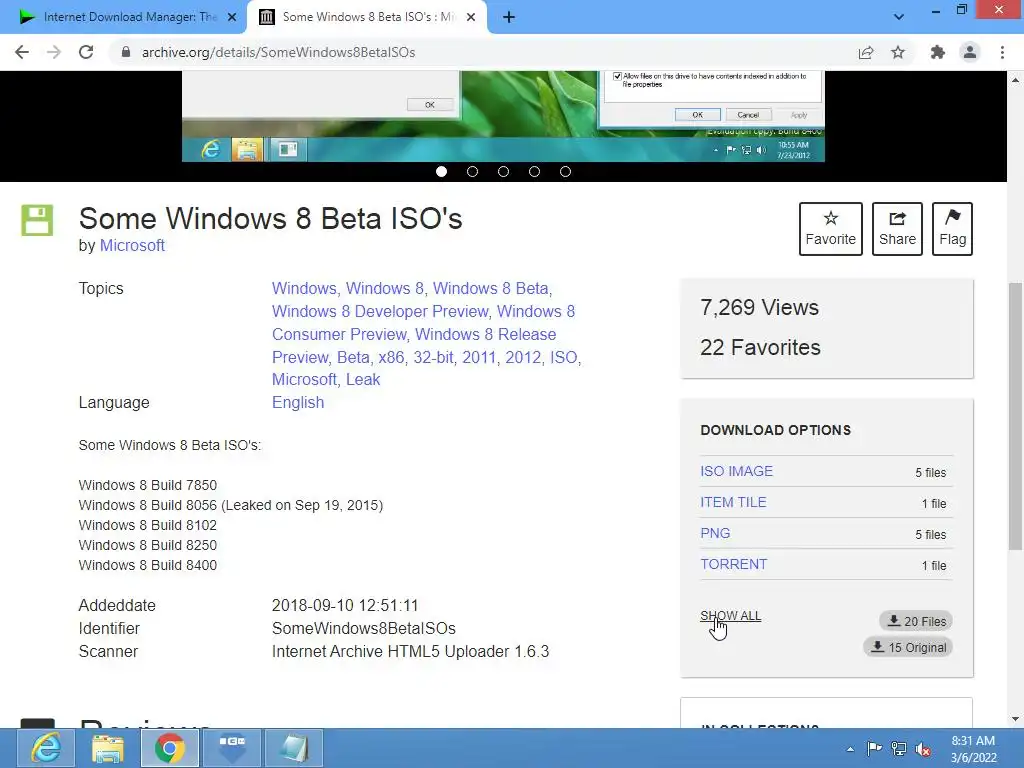Click the 7,269 Views text
The image size is (1024, 768).
coord(759,308)
